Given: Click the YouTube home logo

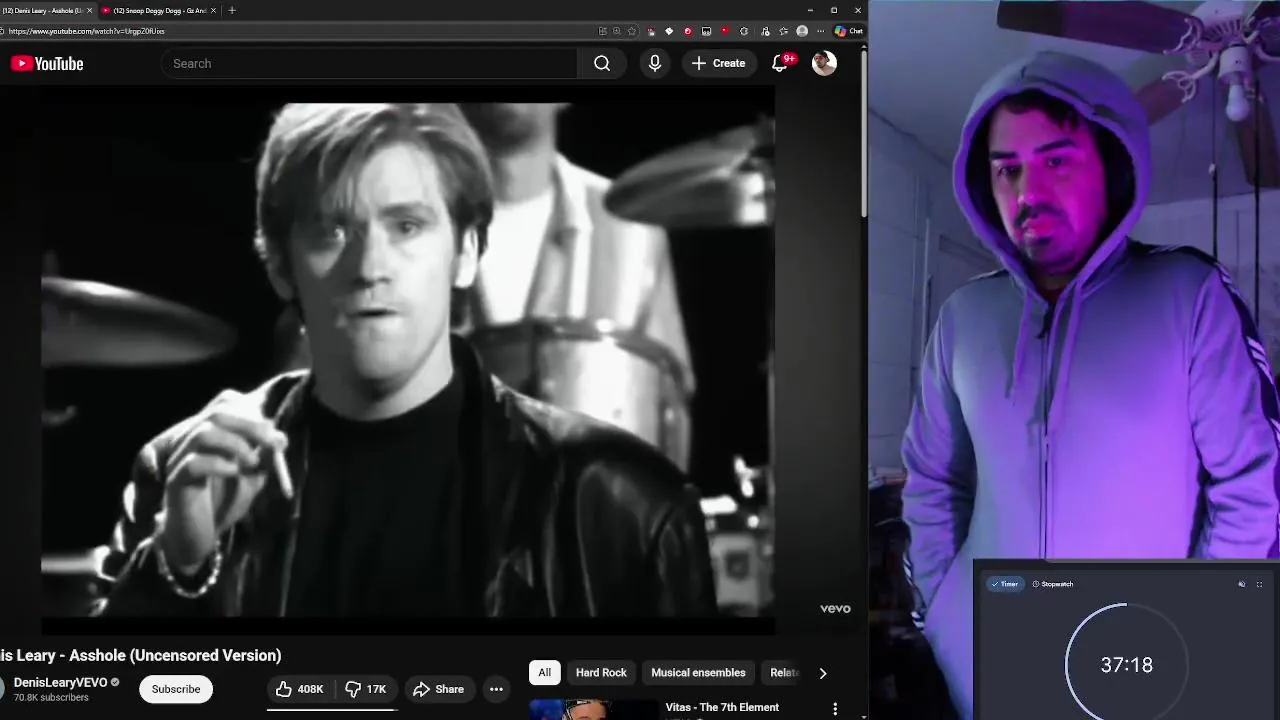Looking at the screenshot, I should [47, 63].
